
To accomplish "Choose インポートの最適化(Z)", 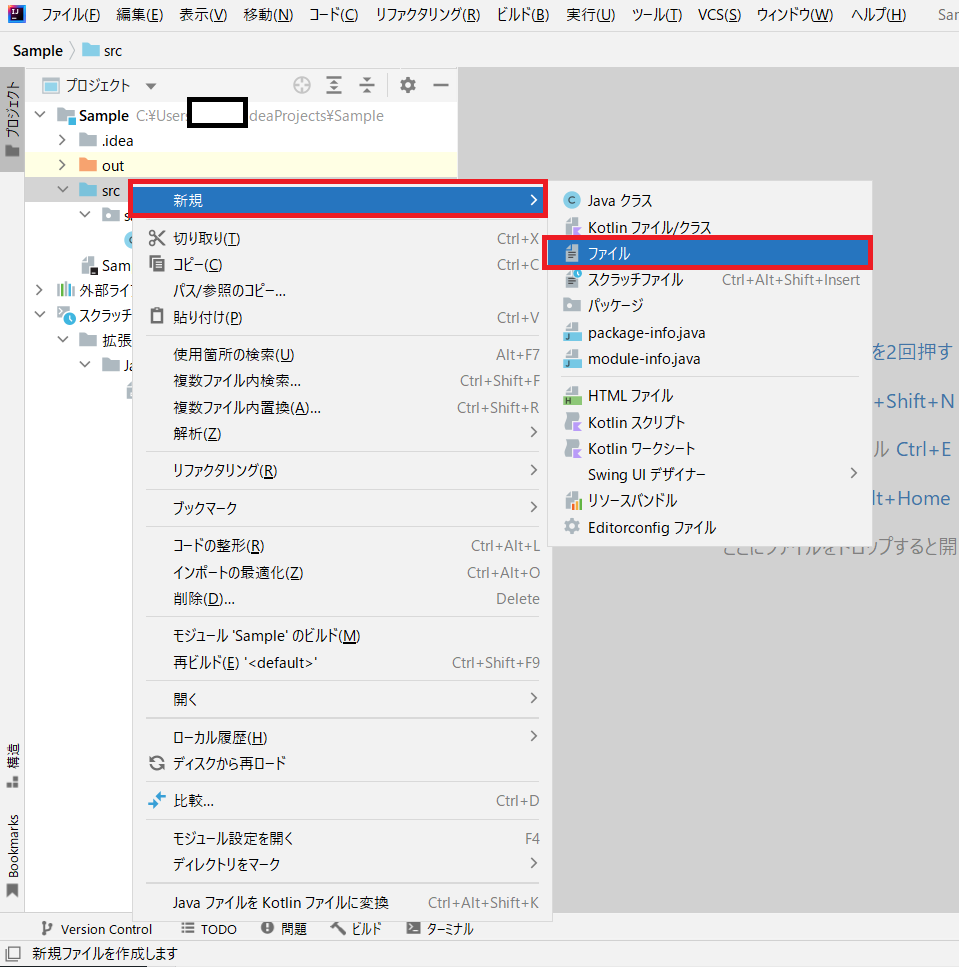I will click(342, 572).
